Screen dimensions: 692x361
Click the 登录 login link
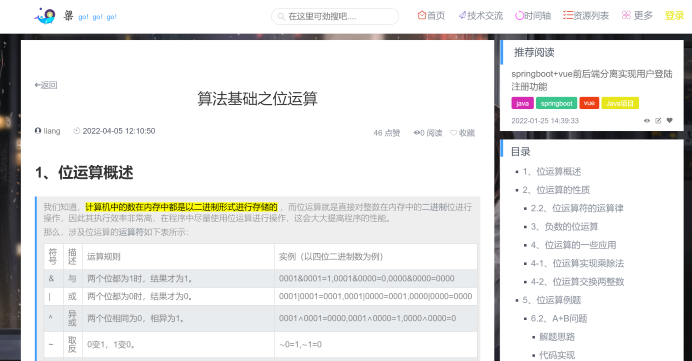pyautogui.click(x=674, y=16)
